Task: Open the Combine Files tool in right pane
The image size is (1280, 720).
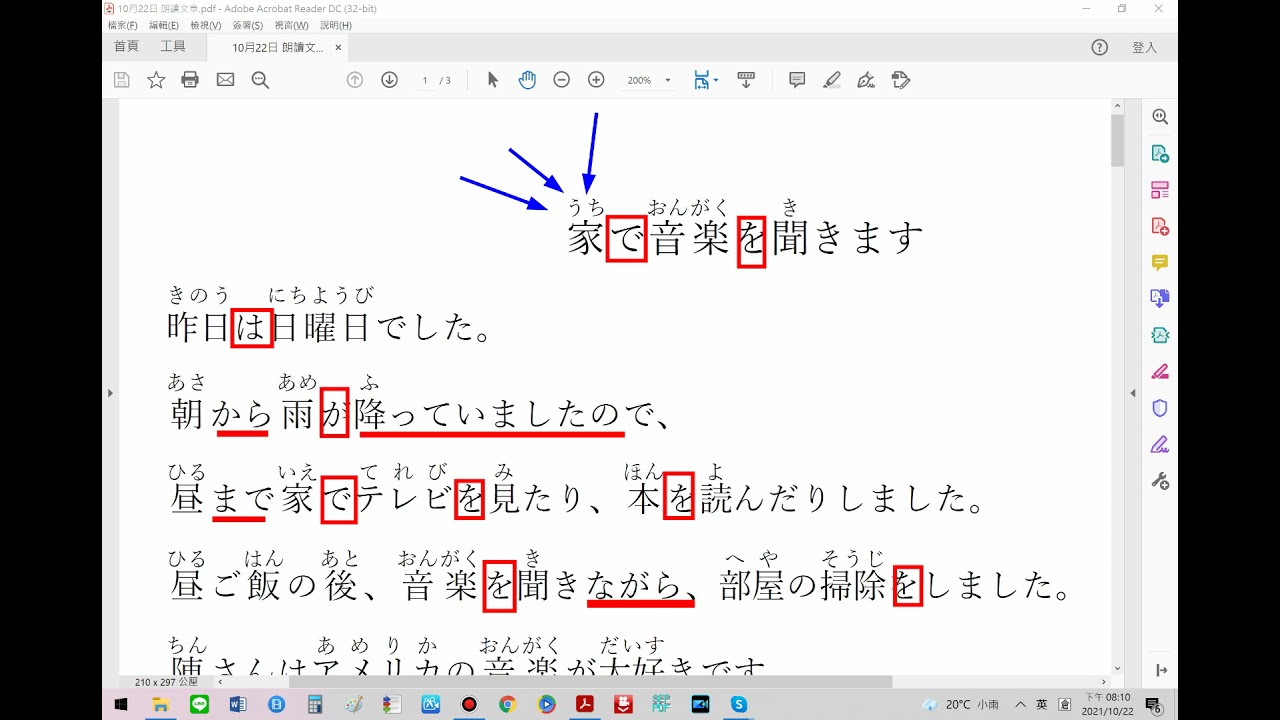Action: [1160, 298]
